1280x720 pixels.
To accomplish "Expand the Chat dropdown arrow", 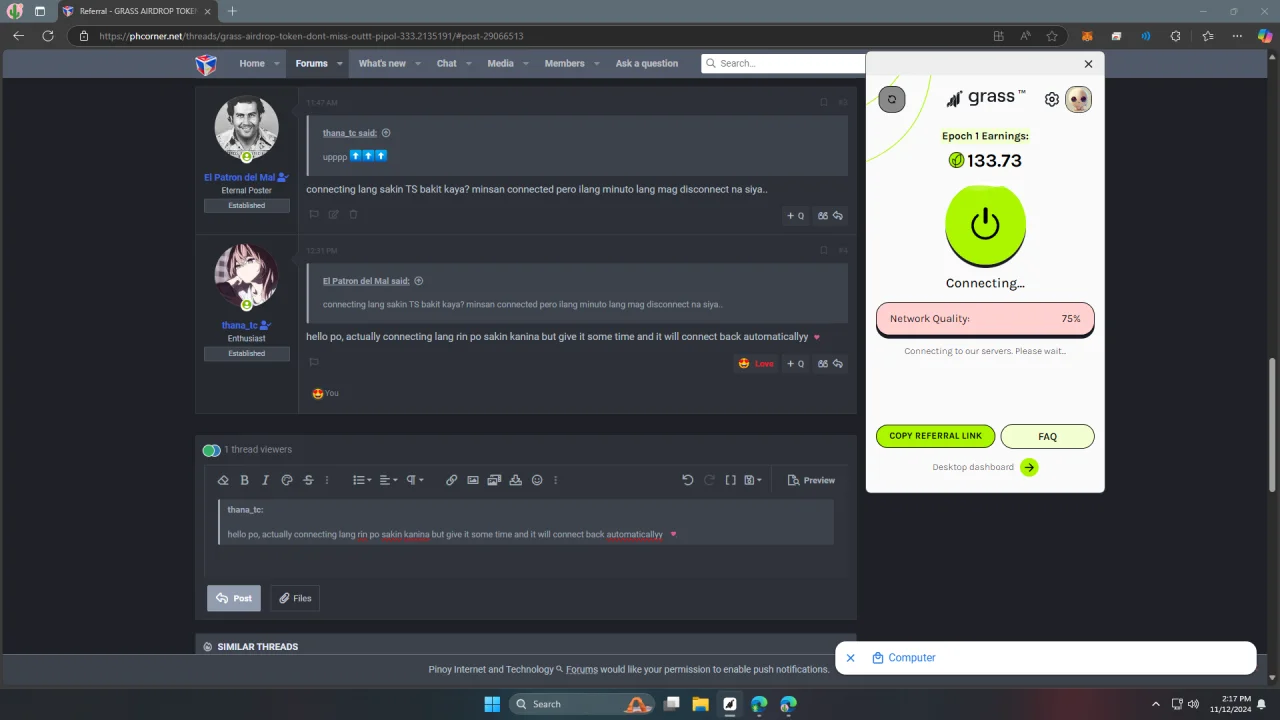I will coord(469,63).
